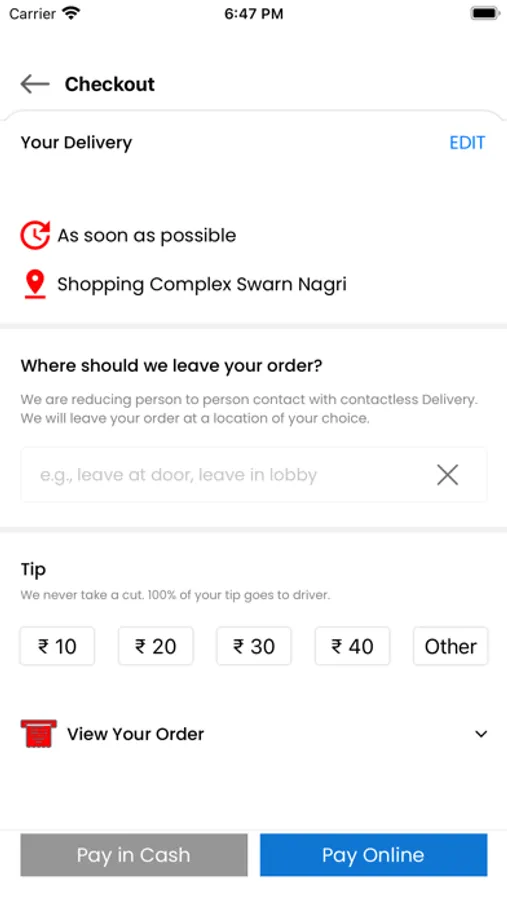
Task: Select the ₹ 10 tip option
Action: click(57, 646)
